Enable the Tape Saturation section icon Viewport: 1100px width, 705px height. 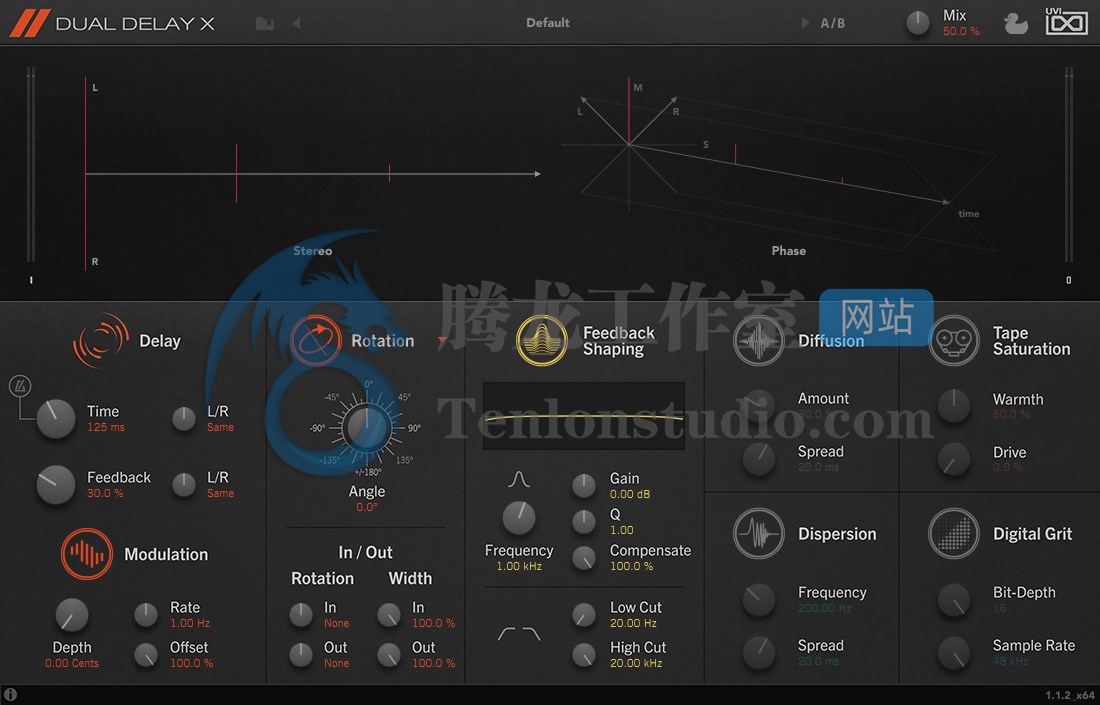(x=953, y=340)
